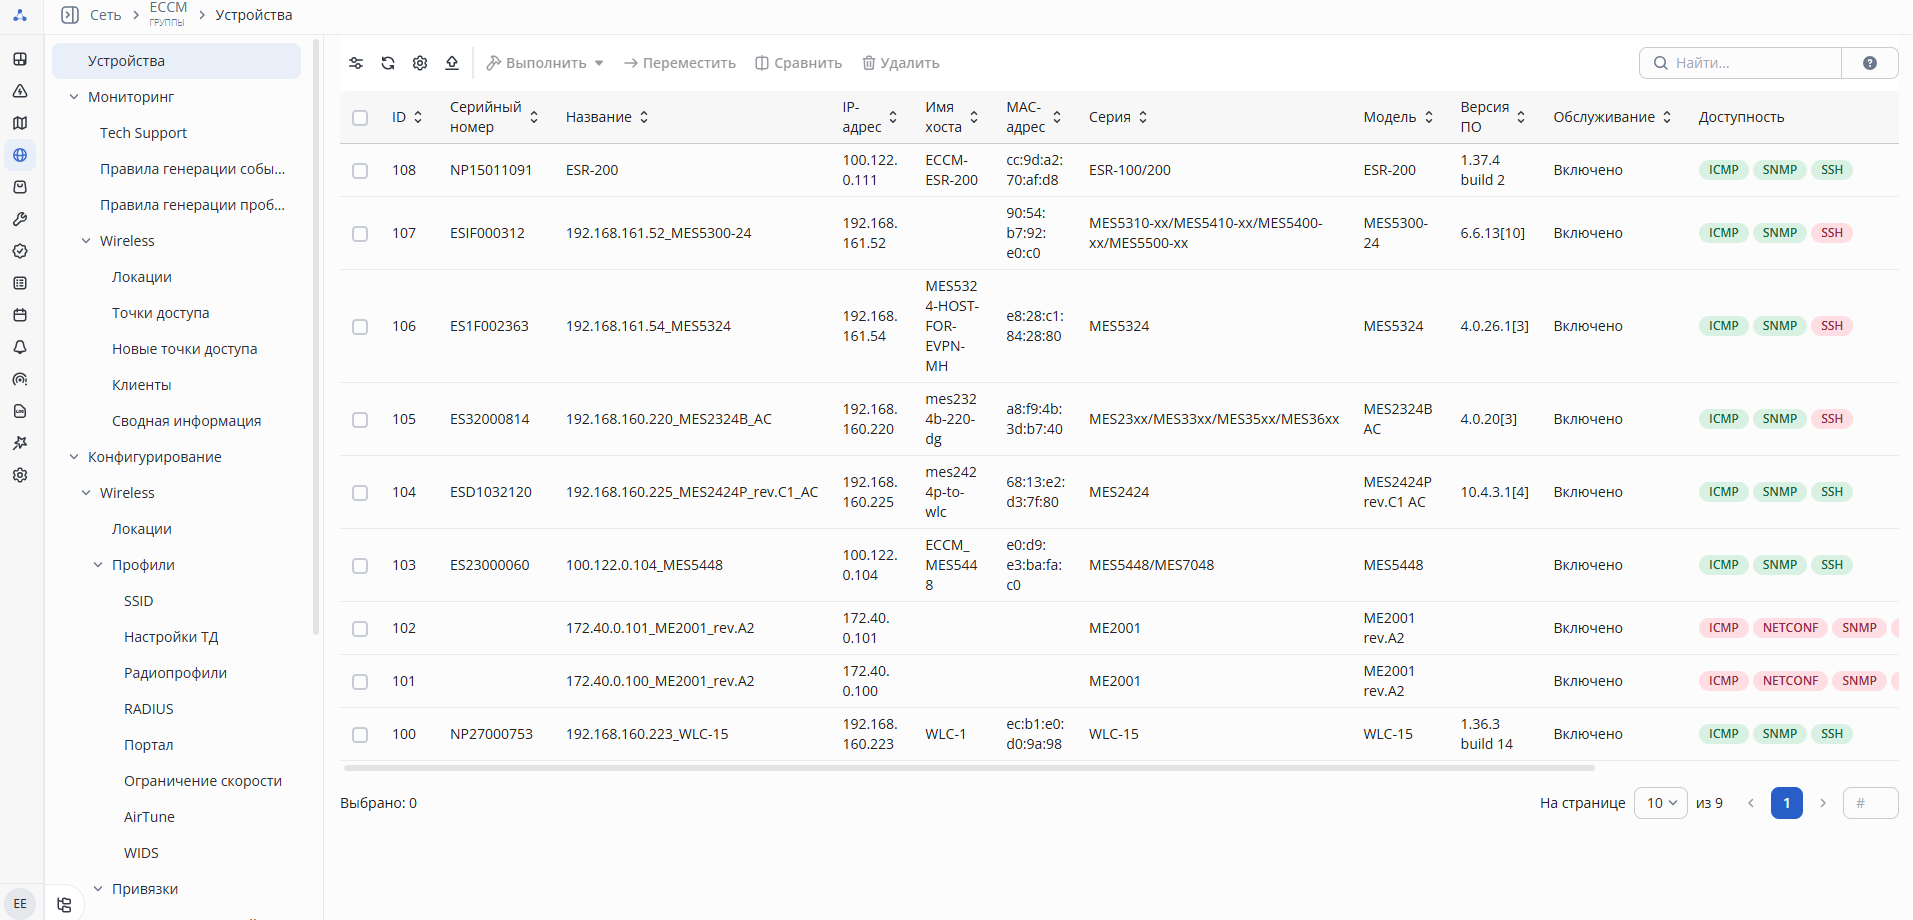1913x920 pixels.
Task: Collapse the Мониторинг tree section
Action: click(74, 97)
